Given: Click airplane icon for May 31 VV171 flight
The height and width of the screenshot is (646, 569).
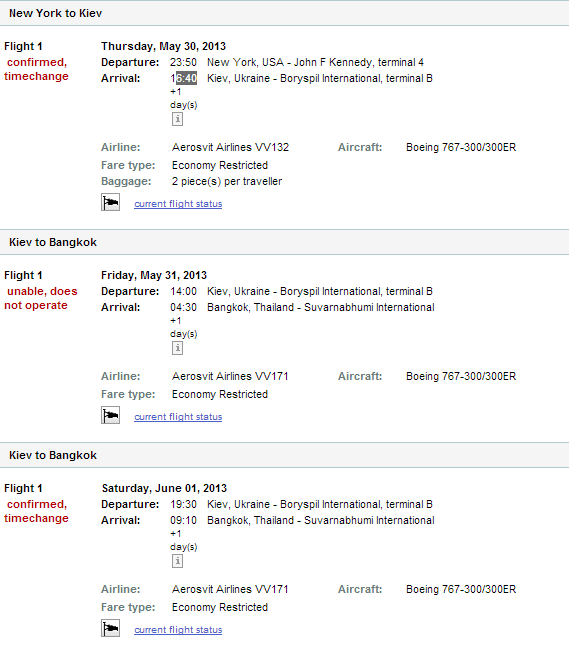Looking at the screenshot, I should pos(110,415).
